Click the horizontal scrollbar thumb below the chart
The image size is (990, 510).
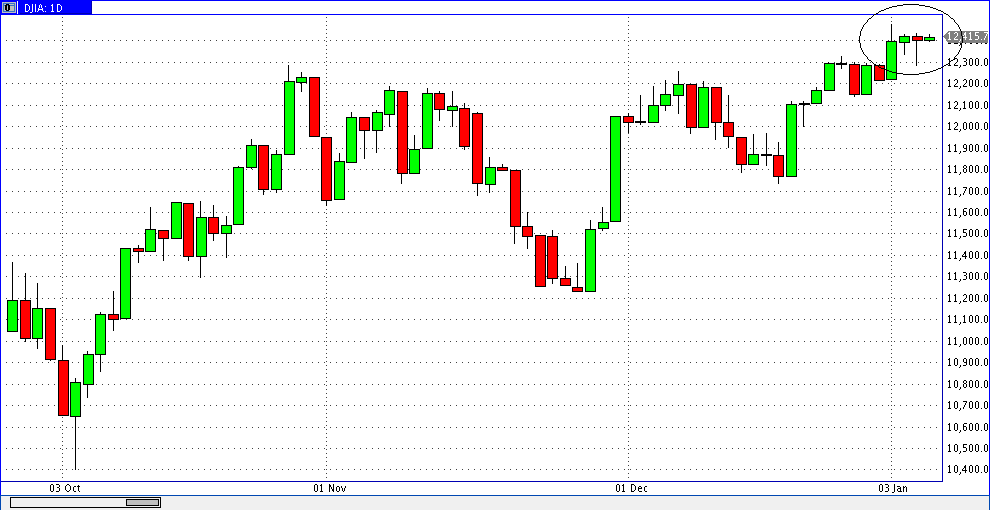point(143,502)
